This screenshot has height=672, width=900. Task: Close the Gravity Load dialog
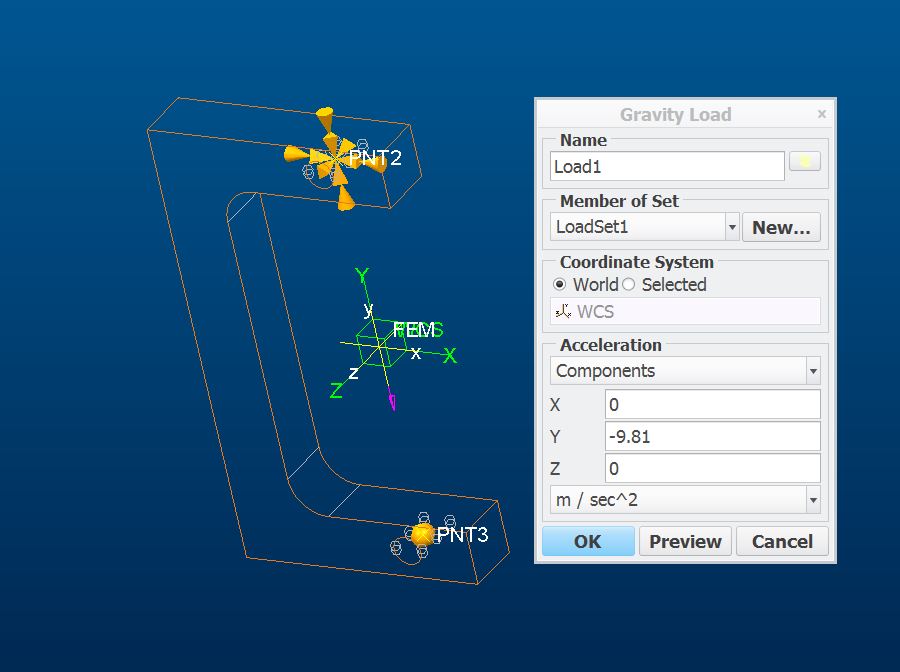point(821,114)
